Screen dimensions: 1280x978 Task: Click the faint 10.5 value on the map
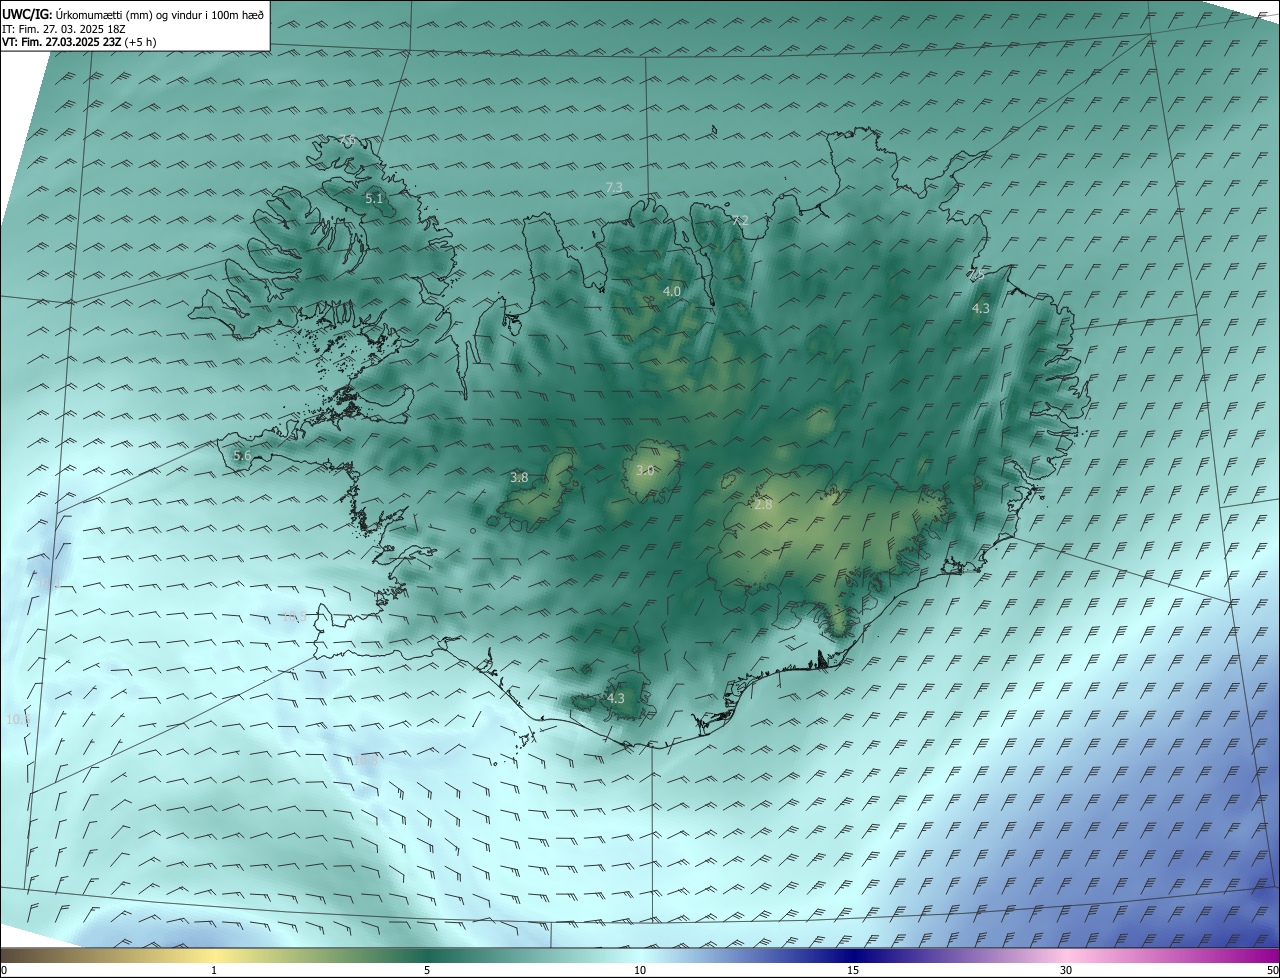point(293,617)
